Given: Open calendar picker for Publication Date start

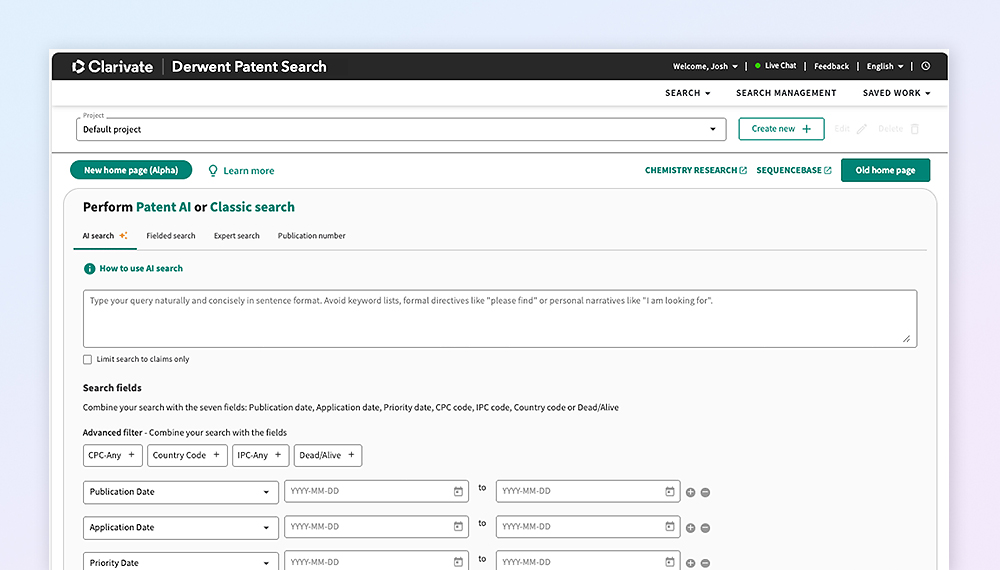Looking at the screenshot, I should tap(458, 492).
